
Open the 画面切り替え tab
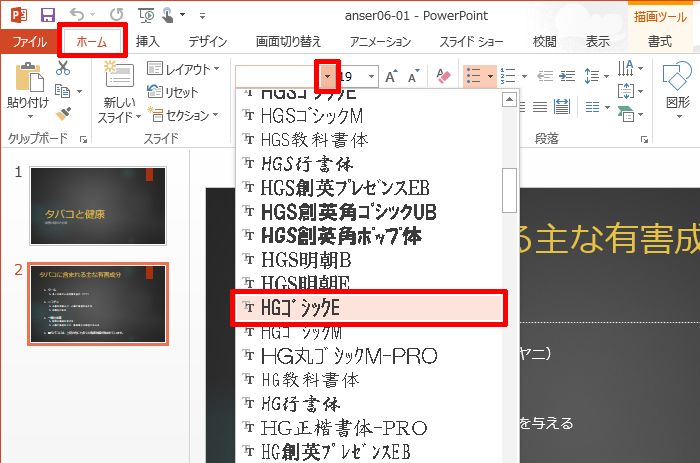pos(288,42)
